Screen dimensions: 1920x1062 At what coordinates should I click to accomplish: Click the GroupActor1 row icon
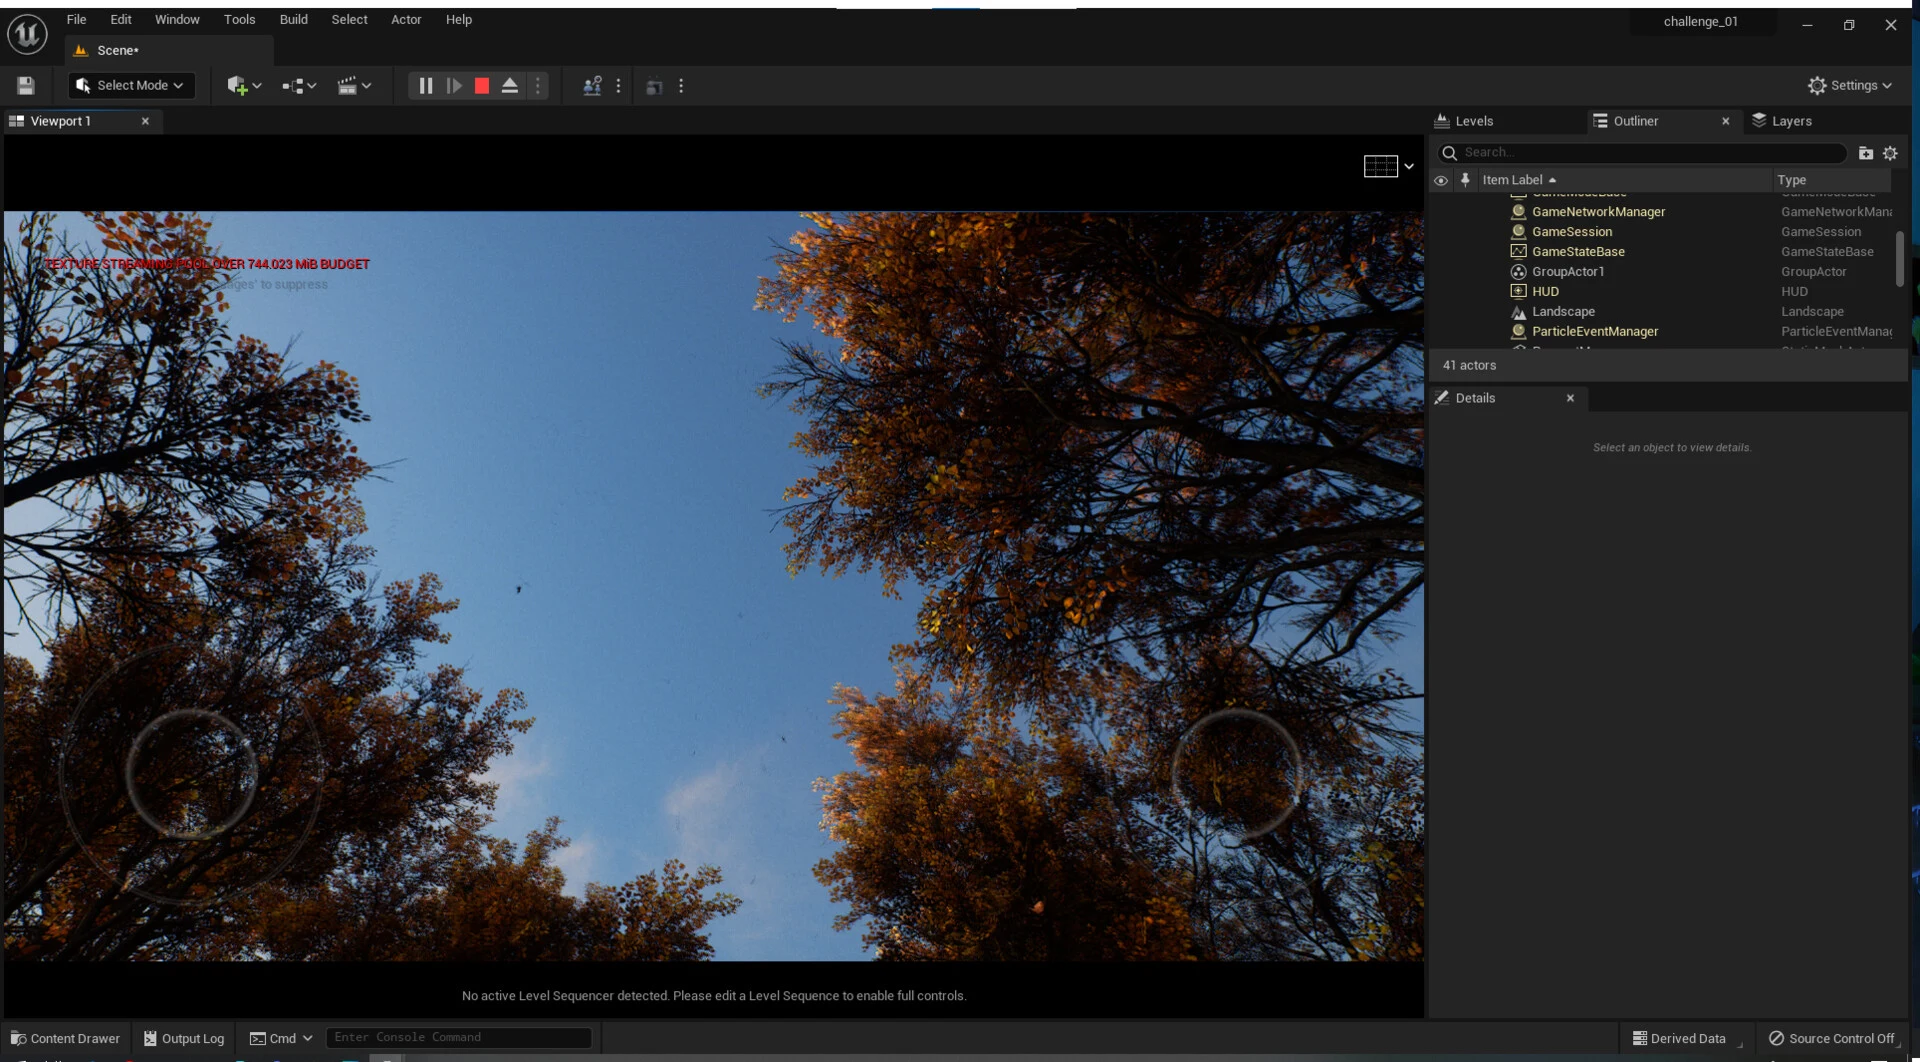pyautogui.click(x=1518, y=272)
